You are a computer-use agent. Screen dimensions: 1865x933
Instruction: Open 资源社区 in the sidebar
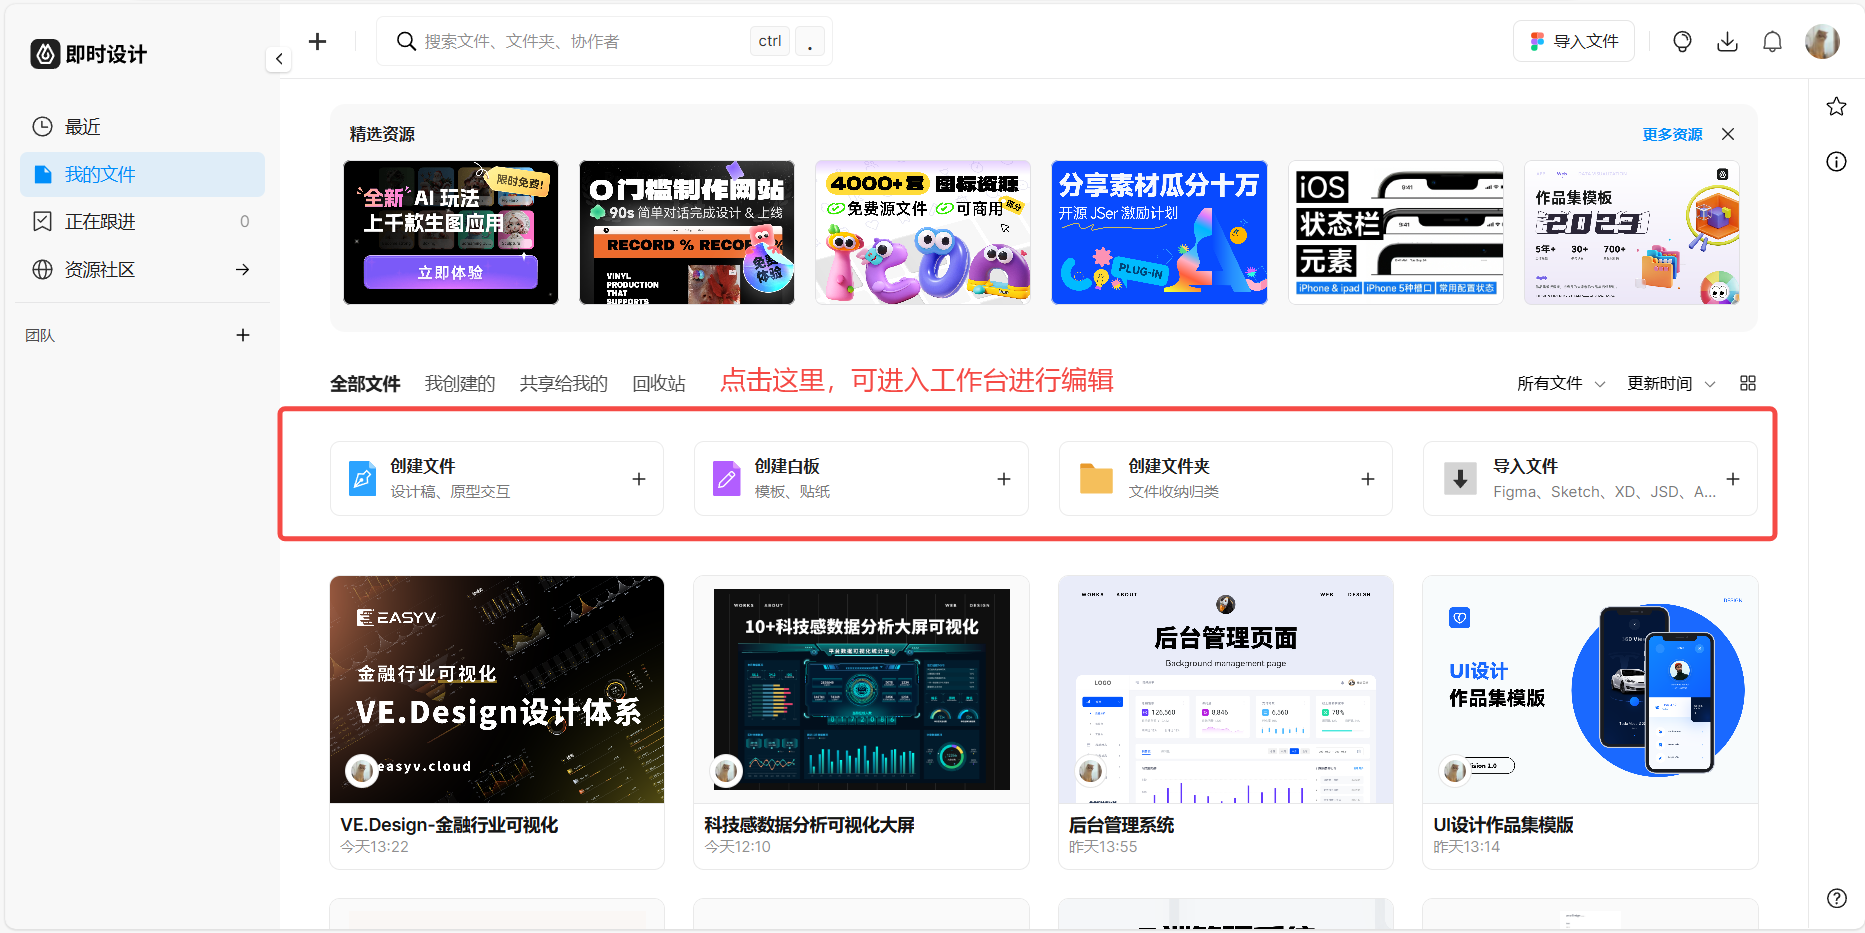[x=142, y=269]
